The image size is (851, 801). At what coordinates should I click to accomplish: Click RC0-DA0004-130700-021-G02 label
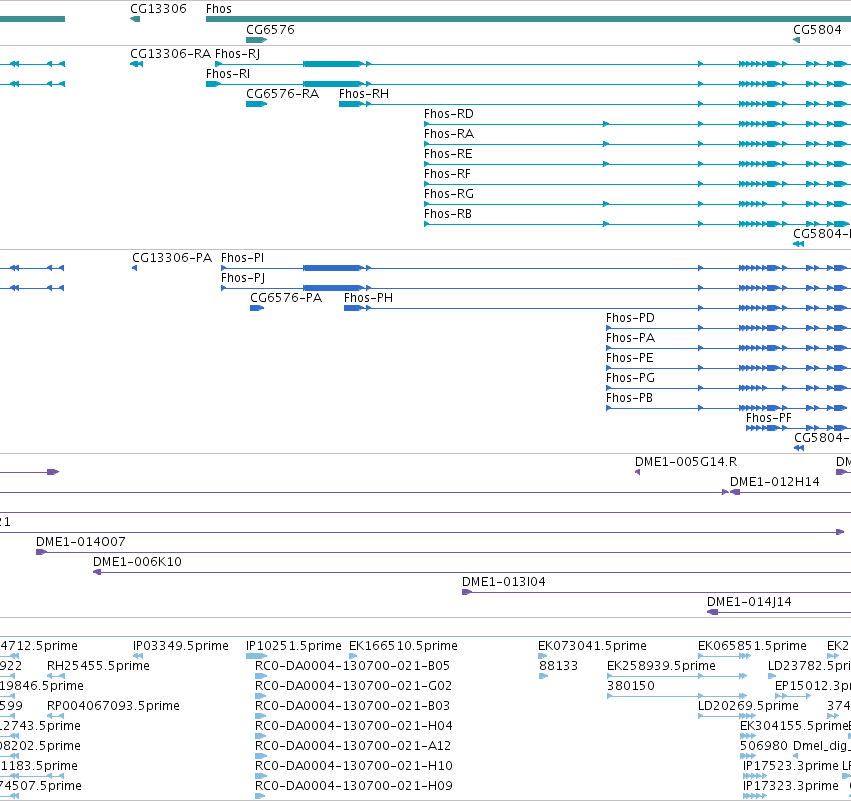pos(353,686)
